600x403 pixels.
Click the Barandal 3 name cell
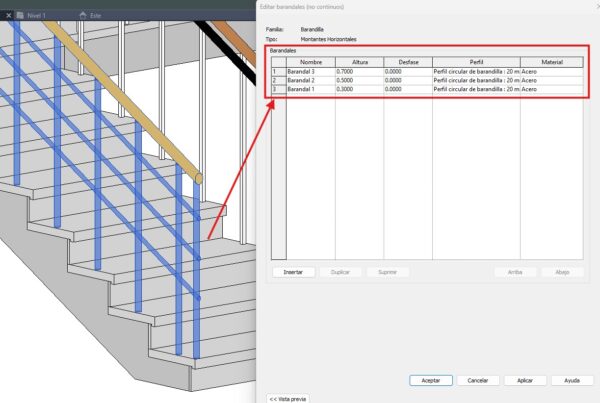coord(310,72)
